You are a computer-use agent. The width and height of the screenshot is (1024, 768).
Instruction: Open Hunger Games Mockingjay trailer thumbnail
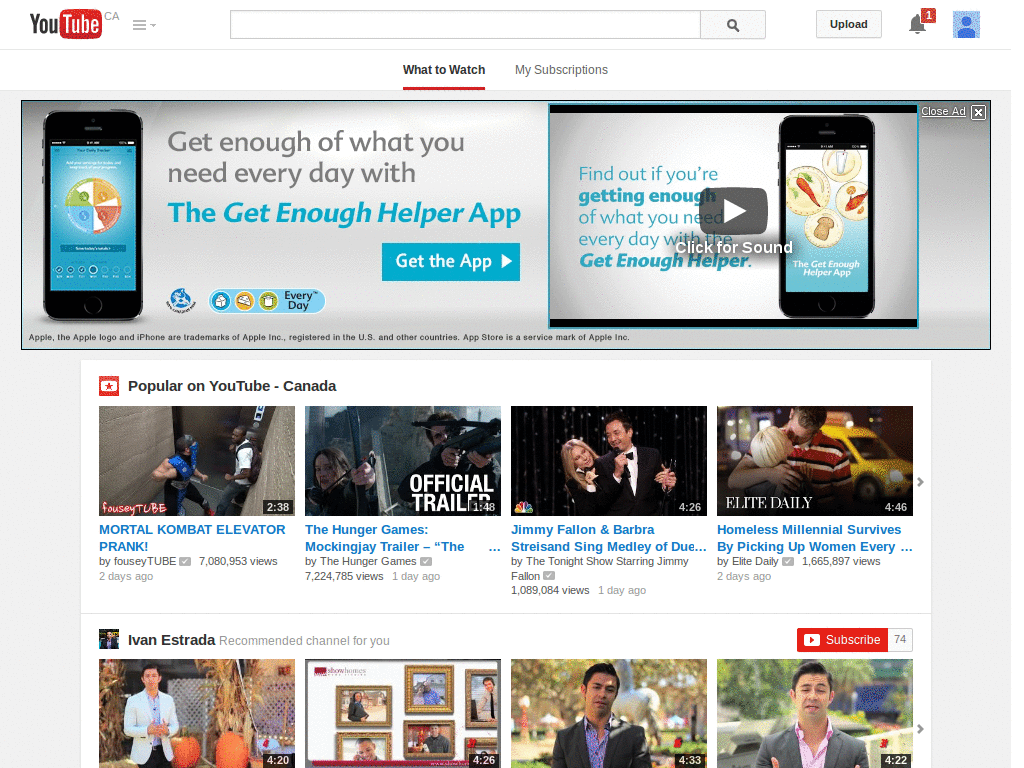tap(403, 460)
